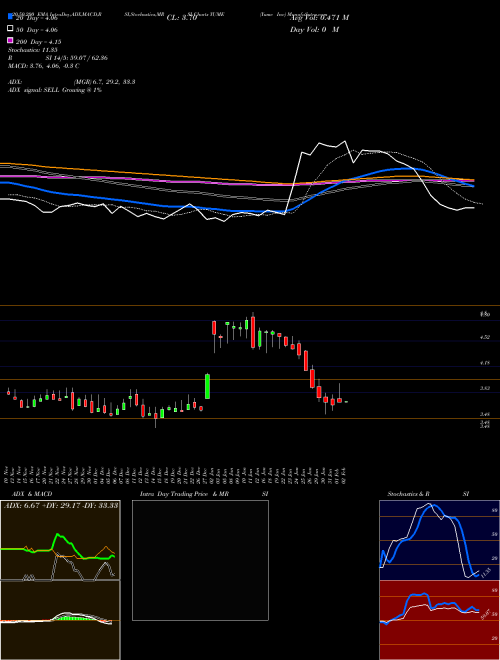Select the '50 Day = 4.06' legend text
The image size is (500, 660).
pos(37,30)
